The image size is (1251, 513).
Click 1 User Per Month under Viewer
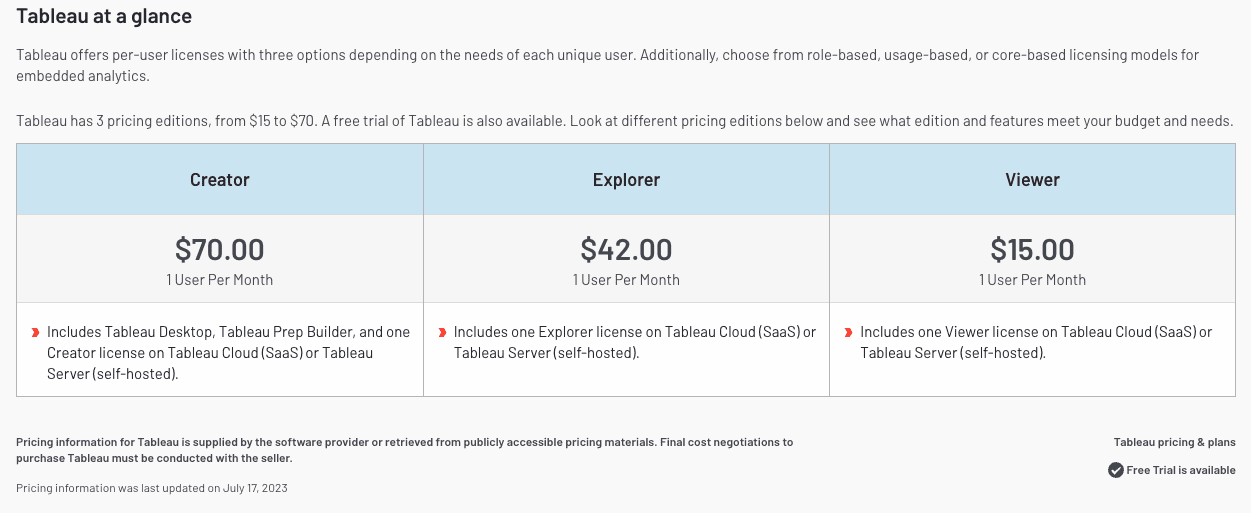pos(1032,280)
